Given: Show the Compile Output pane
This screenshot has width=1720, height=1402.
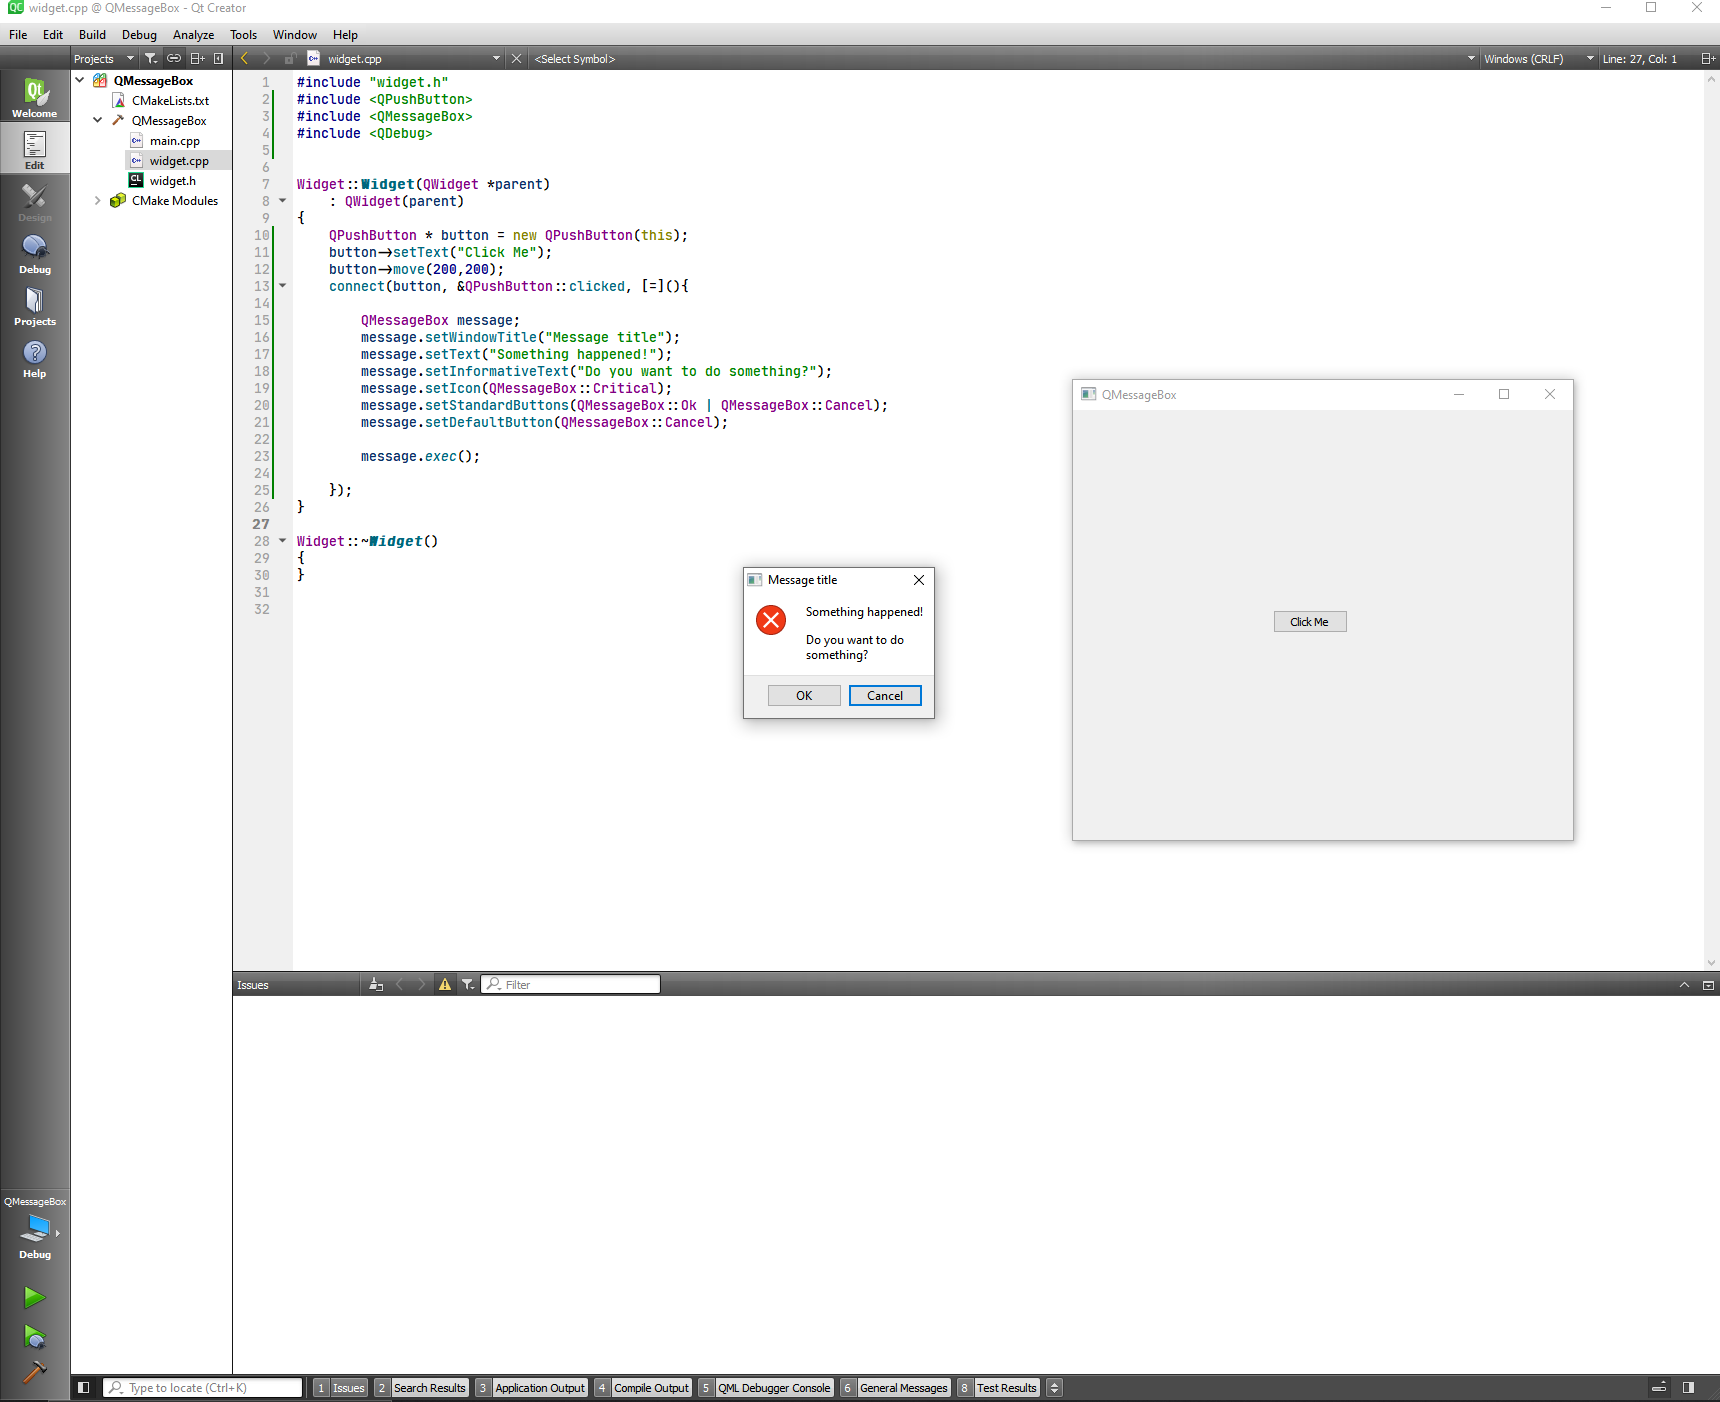Looking at the screenshot, I should point(643,1387).
